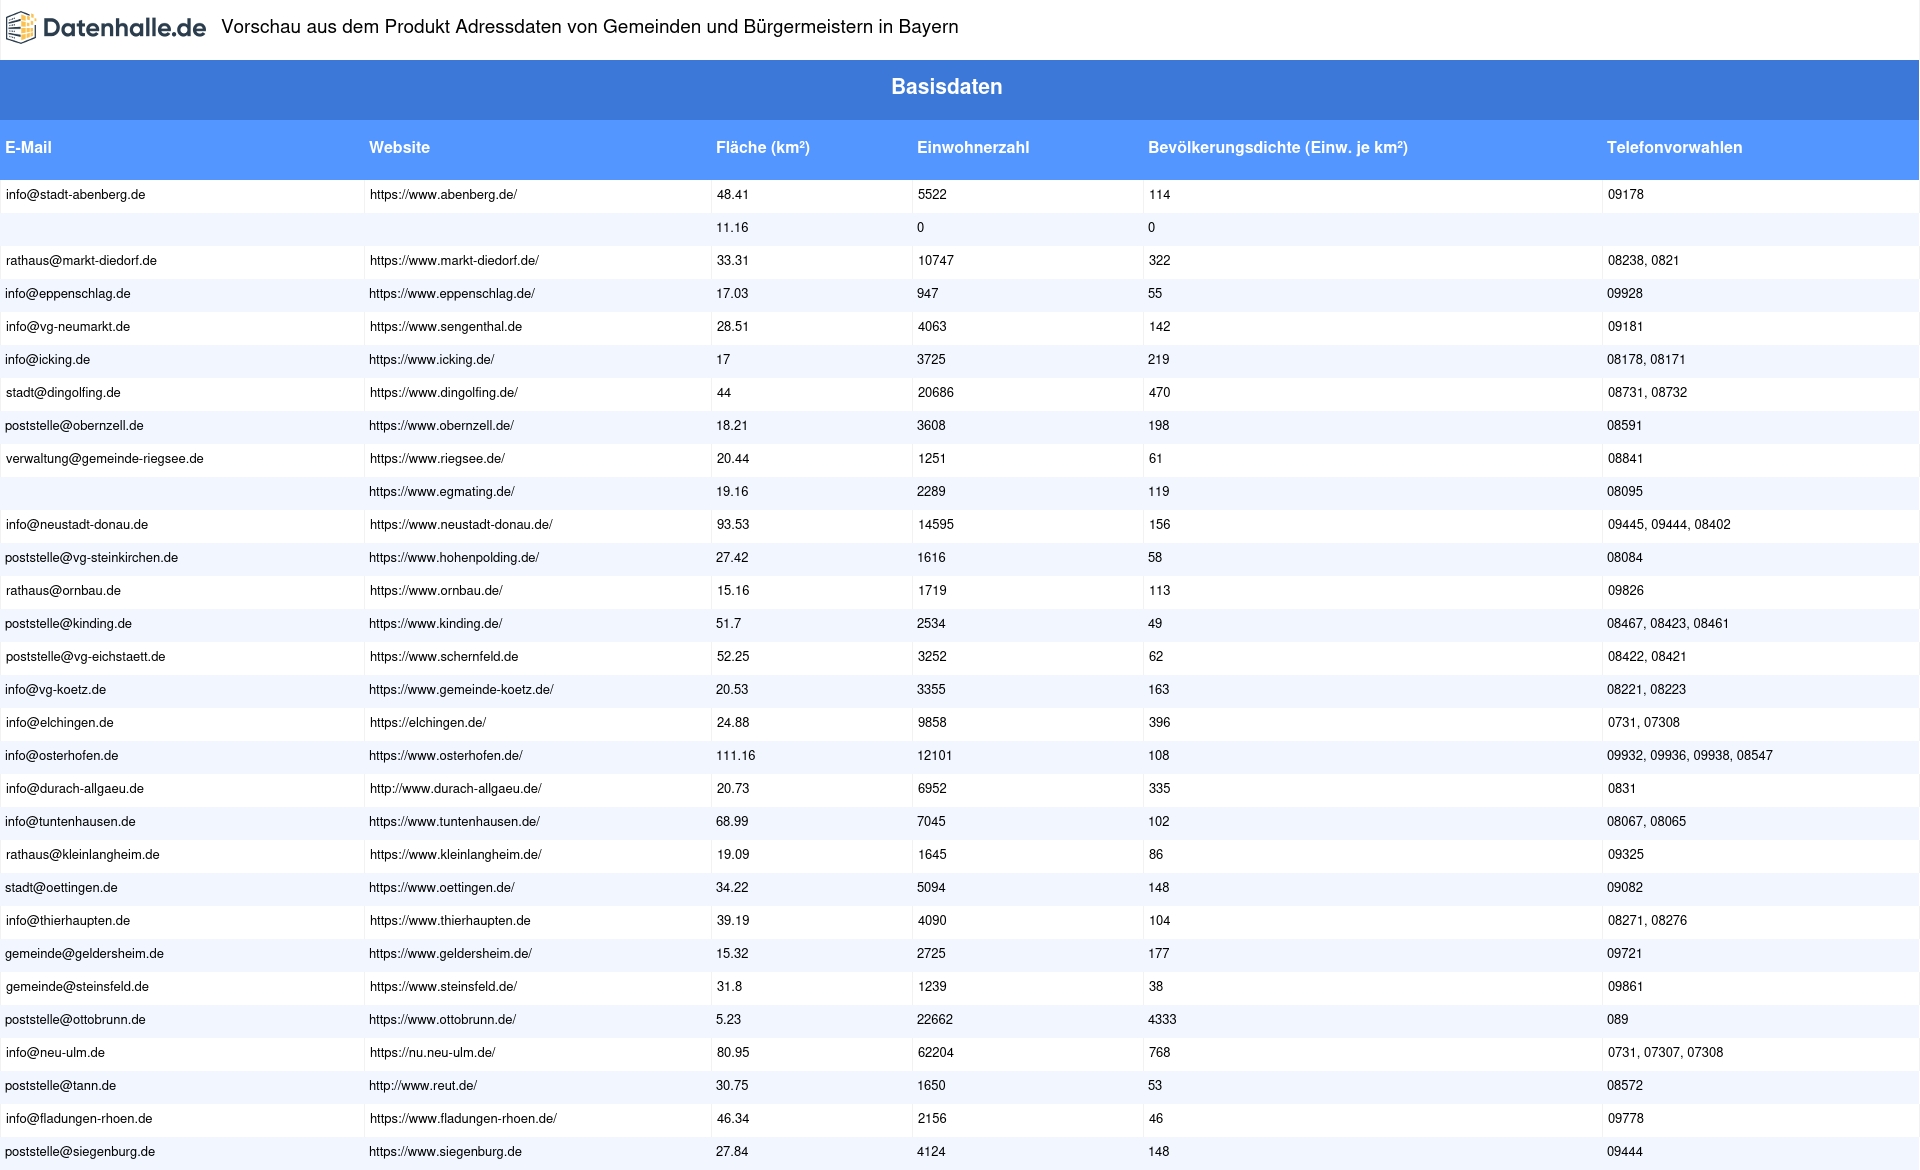The image size is (1920, 1170).
Task: Click the Datenhalle.de logo
Action: pyautogui.click(x=106, y=28)
